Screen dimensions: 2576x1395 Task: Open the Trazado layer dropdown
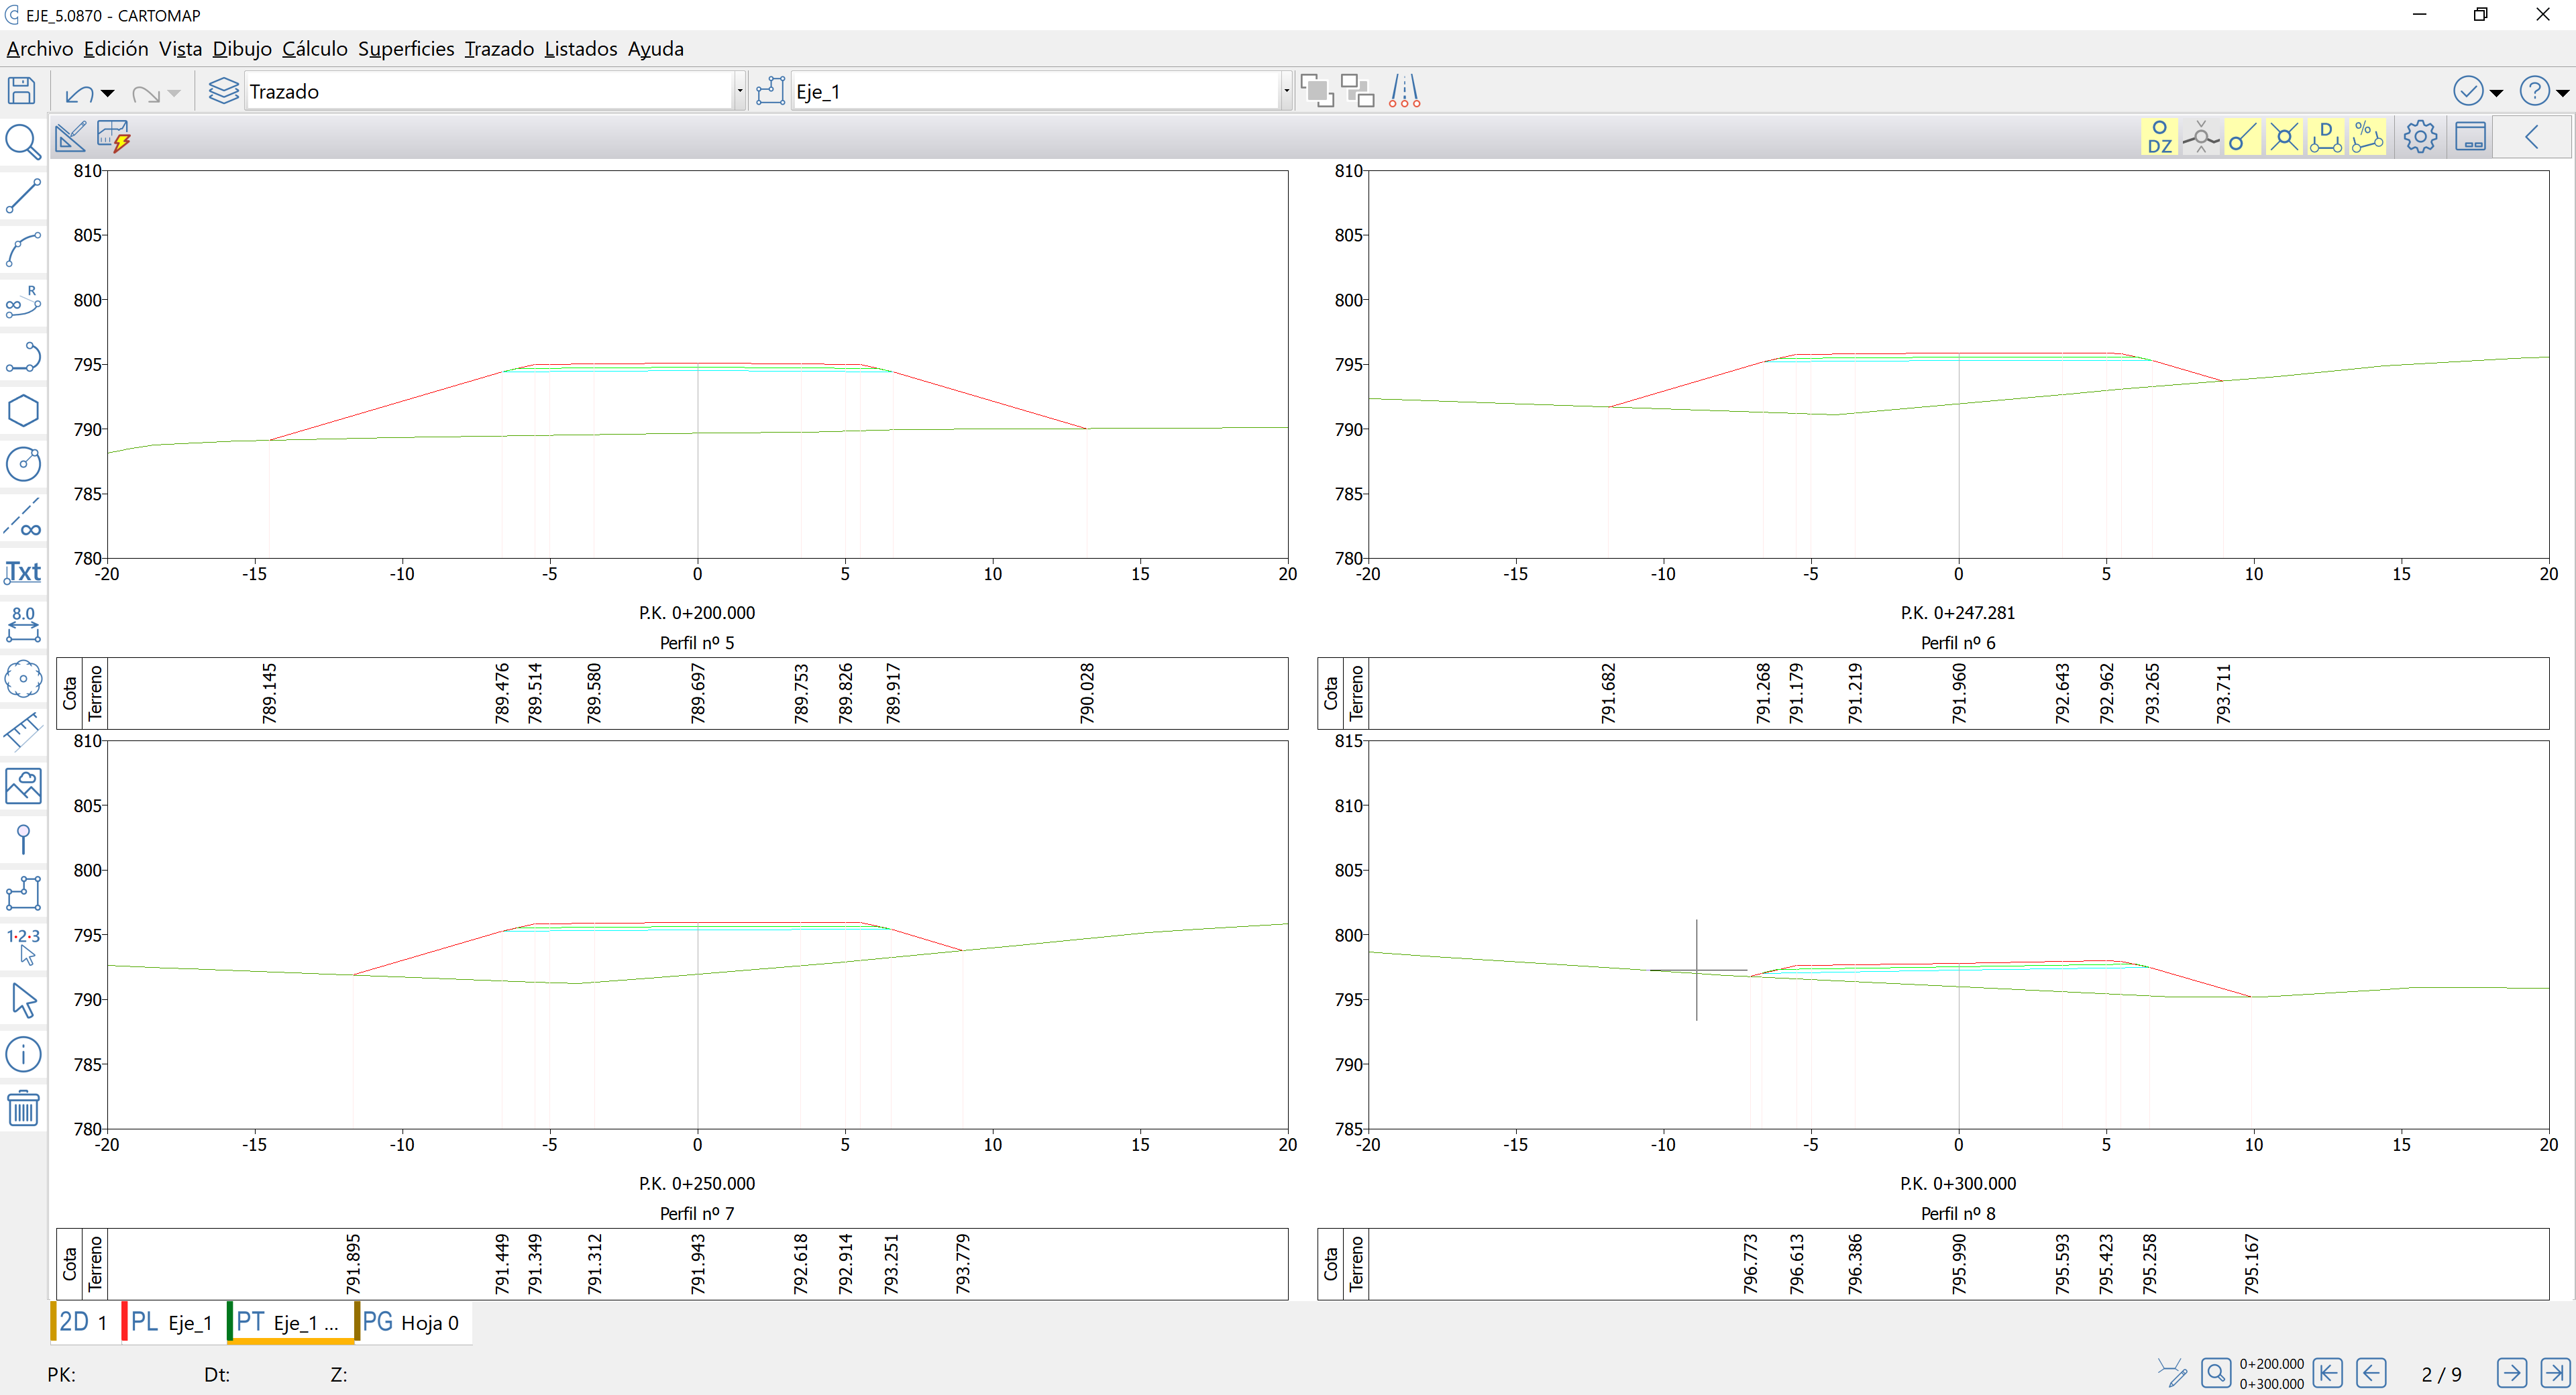pyautogui.click(x=739, y=92)
